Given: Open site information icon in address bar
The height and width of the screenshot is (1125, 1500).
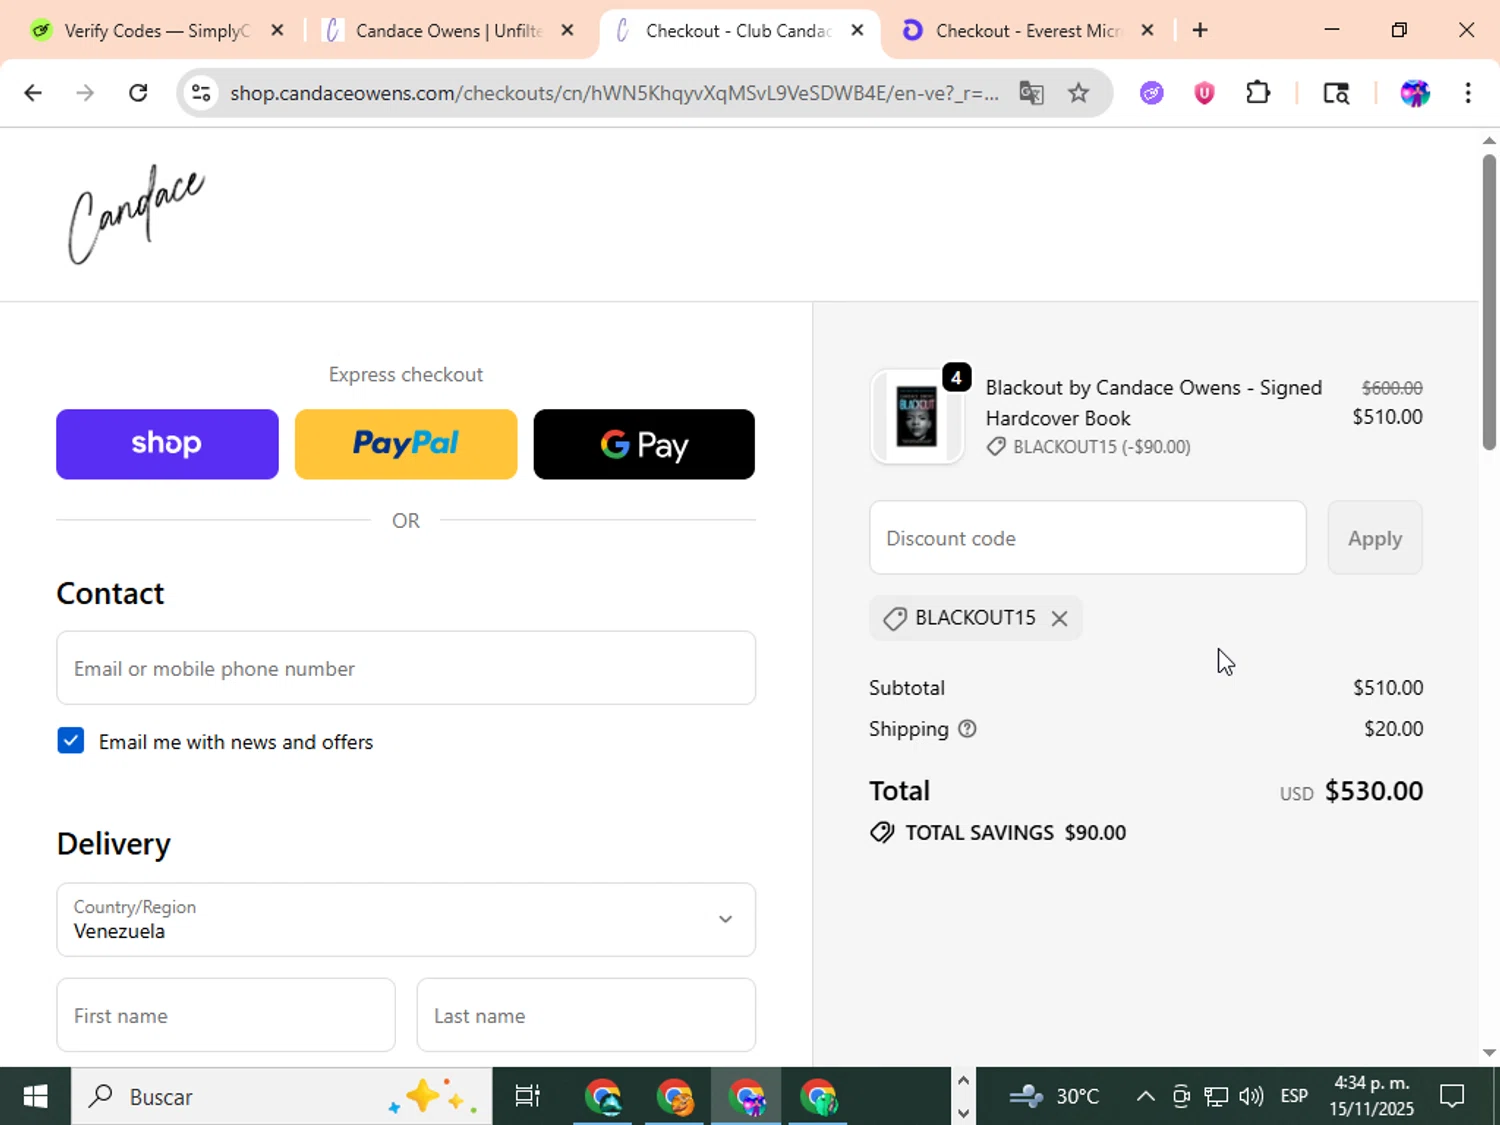Looking at the screenshot, I should pos(201,93).
